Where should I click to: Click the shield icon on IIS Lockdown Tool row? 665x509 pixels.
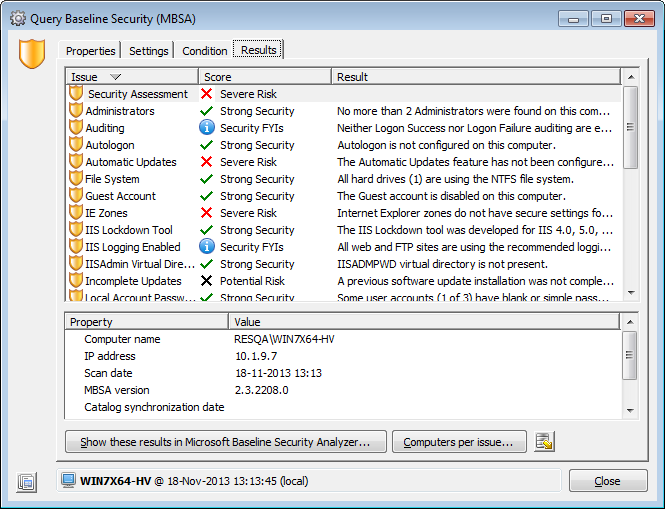click(76, 229)
